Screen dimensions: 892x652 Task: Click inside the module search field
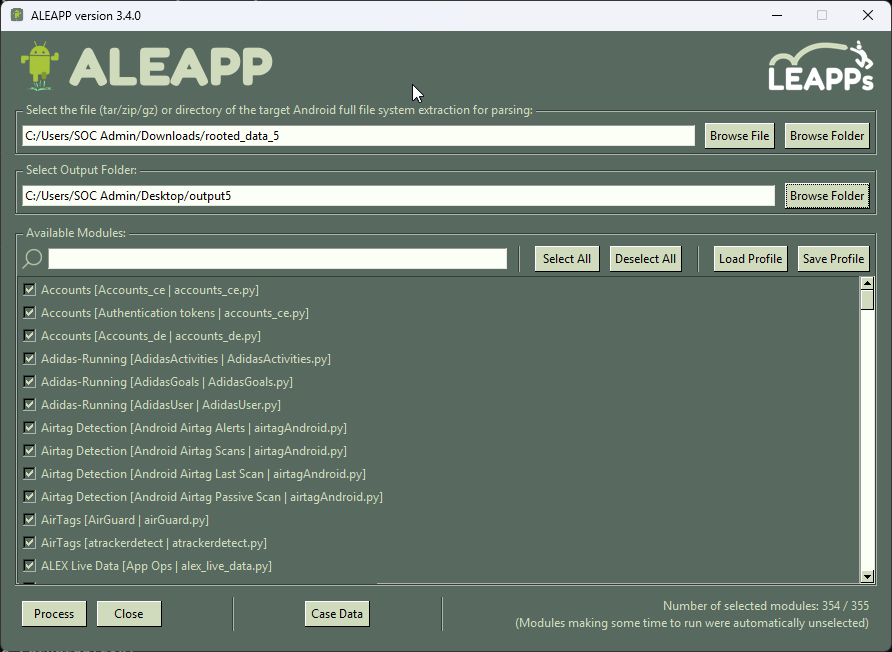point(280,258)
